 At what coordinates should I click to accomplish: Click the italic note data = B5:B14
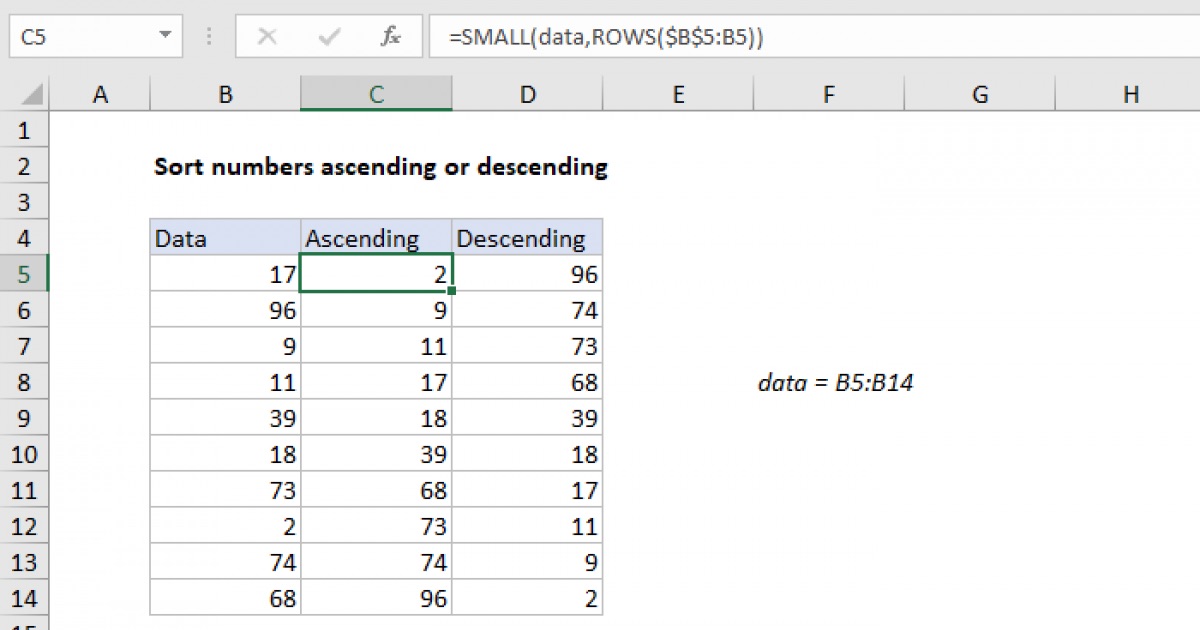tap(836, 382)
